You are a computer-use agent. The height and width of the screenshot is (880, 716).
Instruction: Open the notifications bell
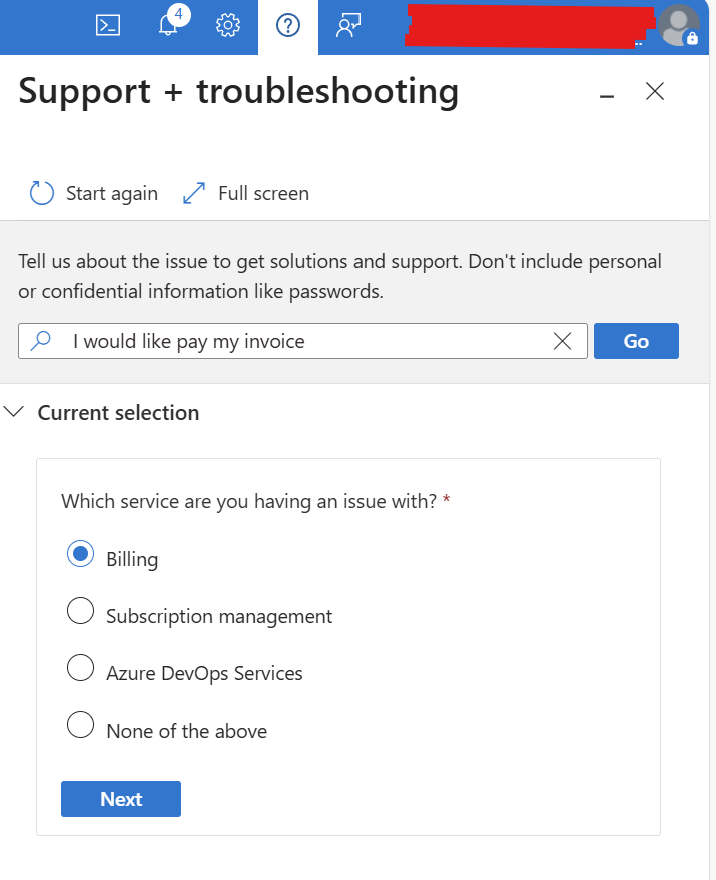[x=168, y=25]
